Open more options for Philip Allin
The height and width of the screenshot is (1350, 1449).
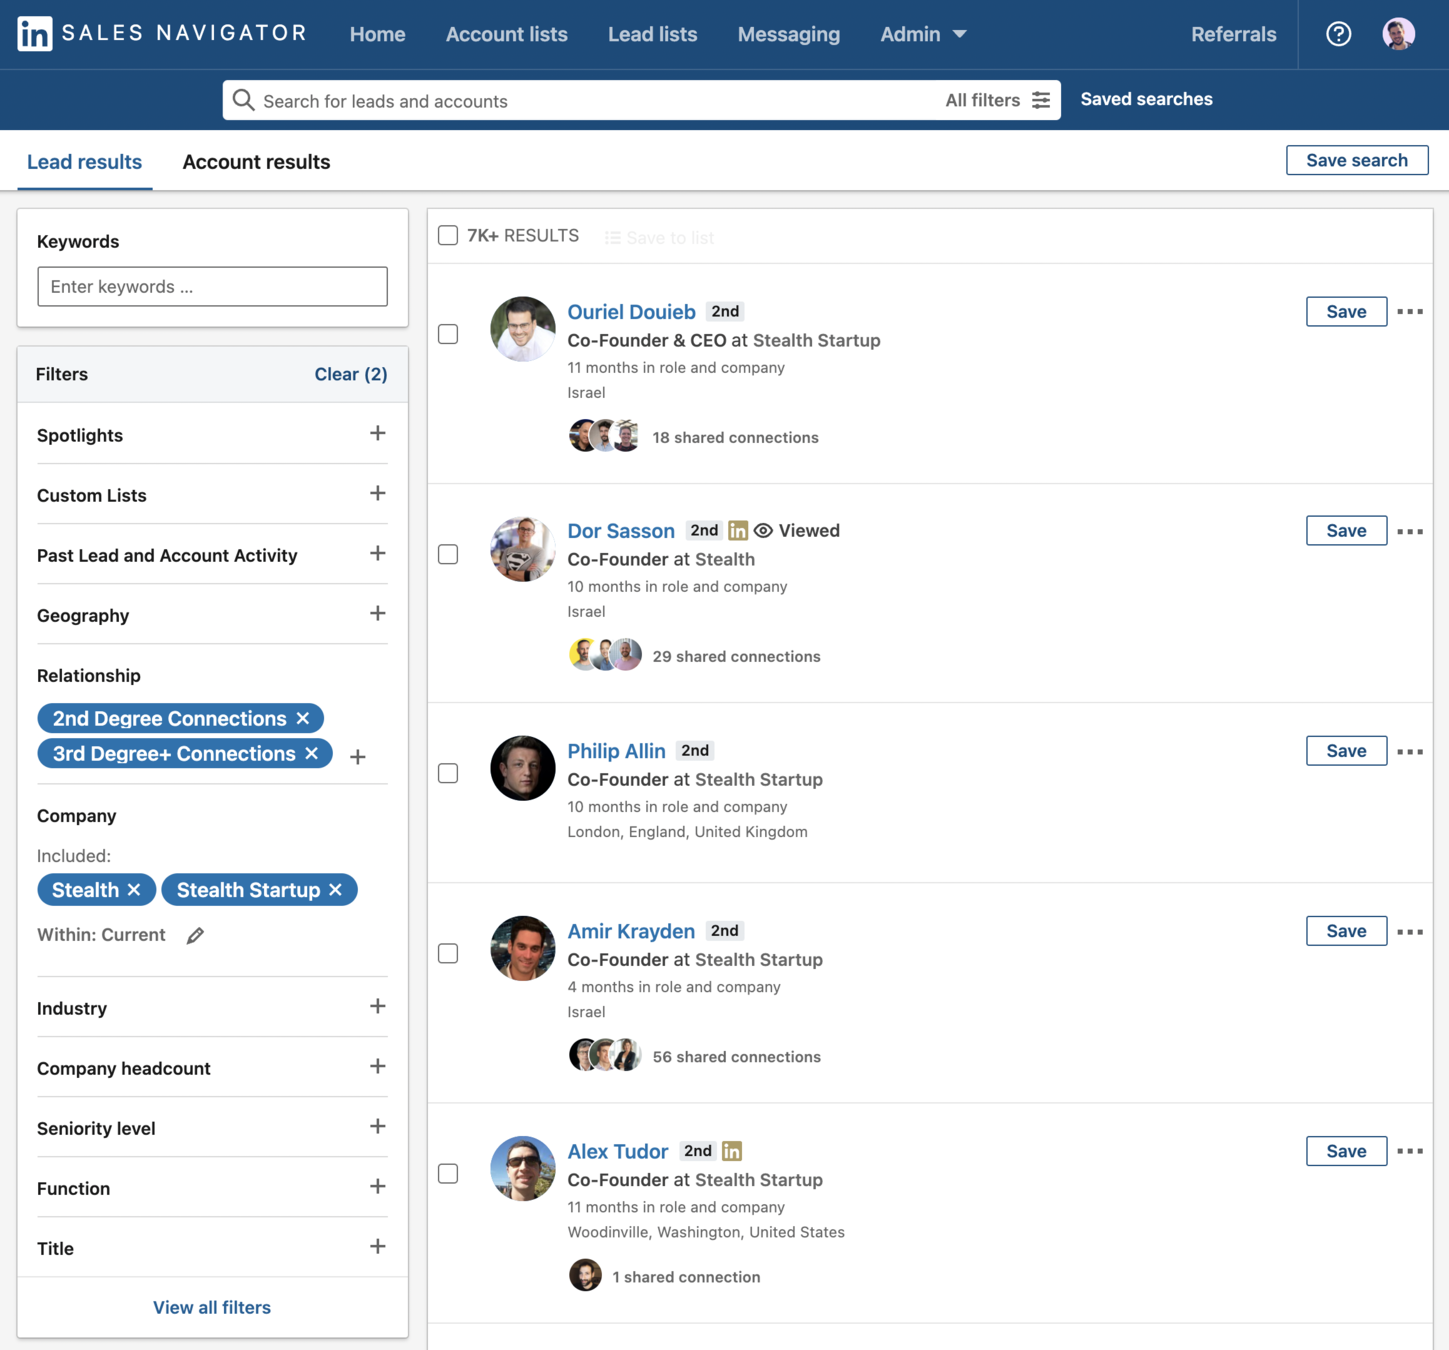coord(1410,751)
